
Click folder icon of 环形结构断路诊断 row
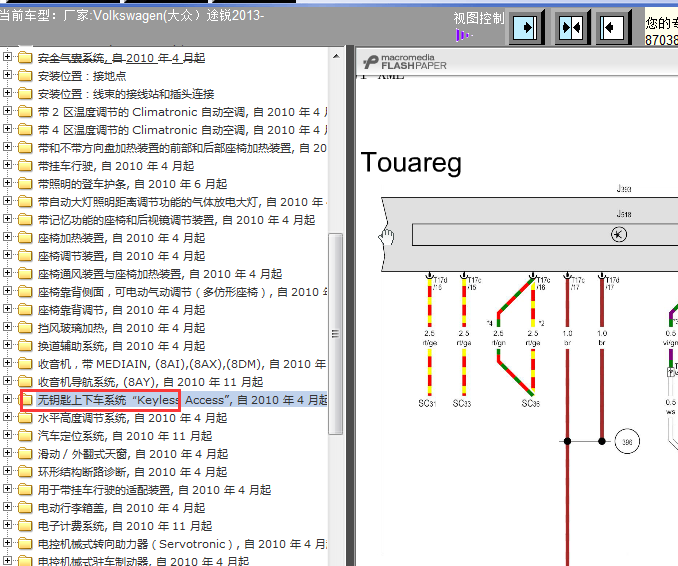pyautogui.click(x=26, y=472)
